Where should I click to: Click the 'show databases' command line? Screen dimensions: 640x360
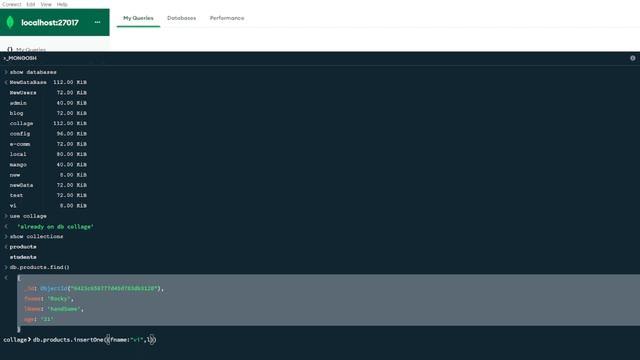coord(33,72)
